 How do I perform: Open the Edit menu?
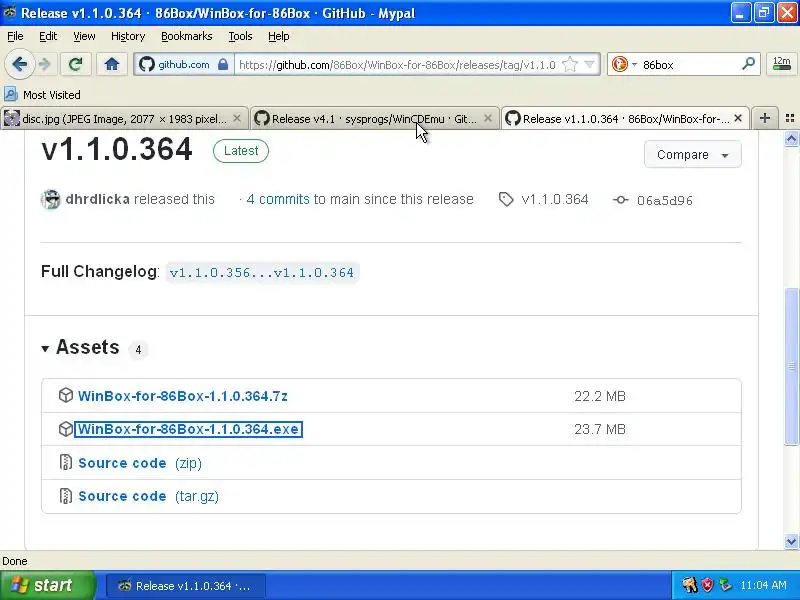[48, 36]
